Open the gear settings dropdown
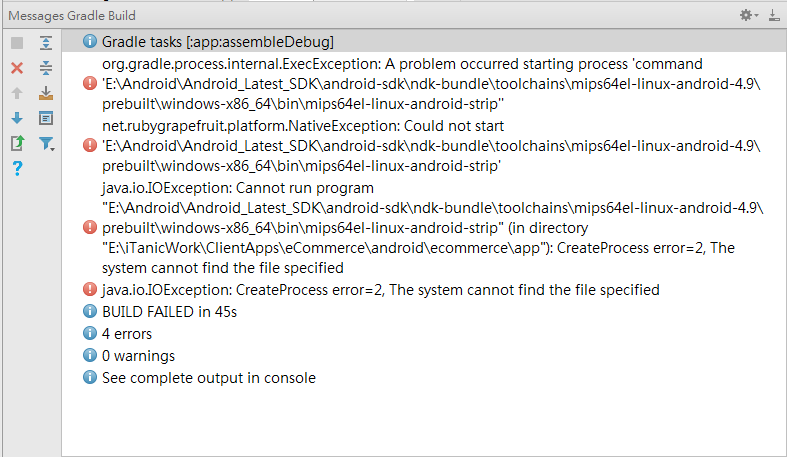 (748, 15)
